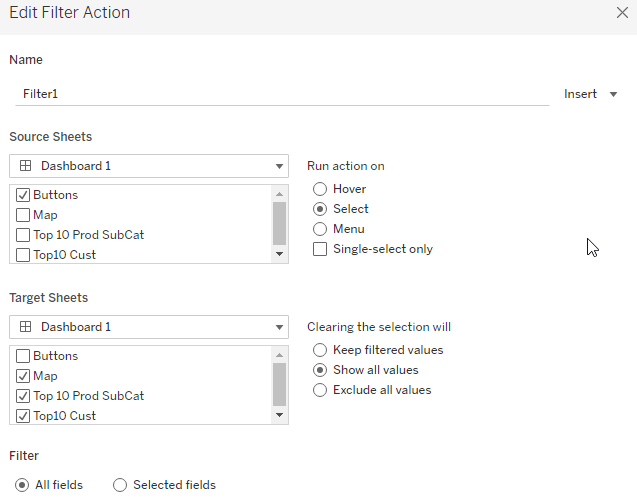This screenshot has height=500, width=637.
Task: Check Top10 Cust in Source Sheets
Action: click(x=23, y=255)
